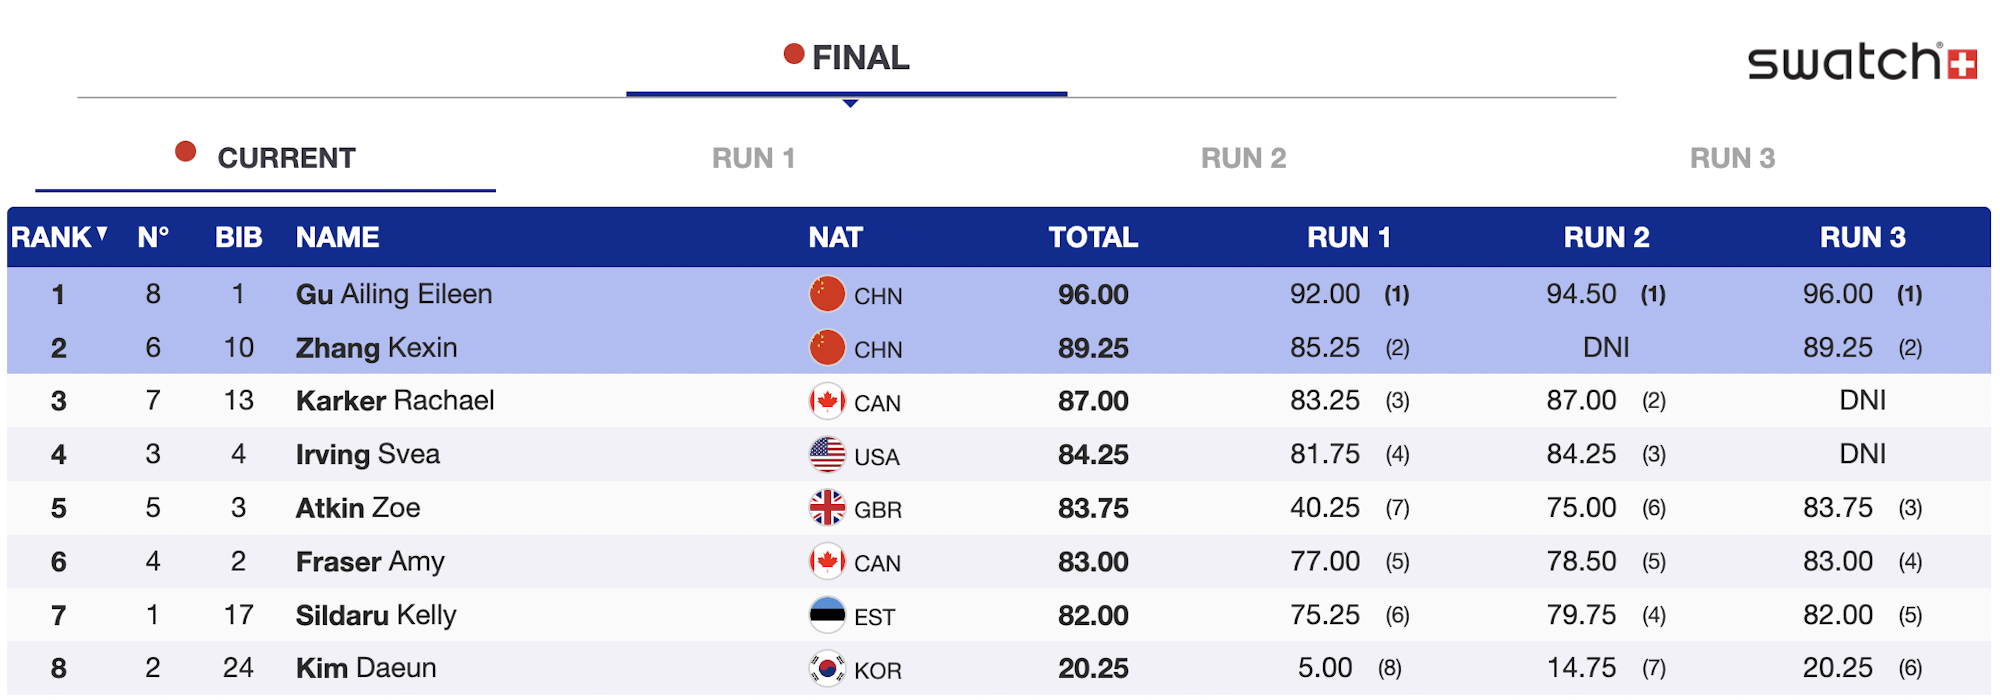Click the South Korea flag icon
2000x700 pixels.
pyautogui.click(x=827, y=668)
